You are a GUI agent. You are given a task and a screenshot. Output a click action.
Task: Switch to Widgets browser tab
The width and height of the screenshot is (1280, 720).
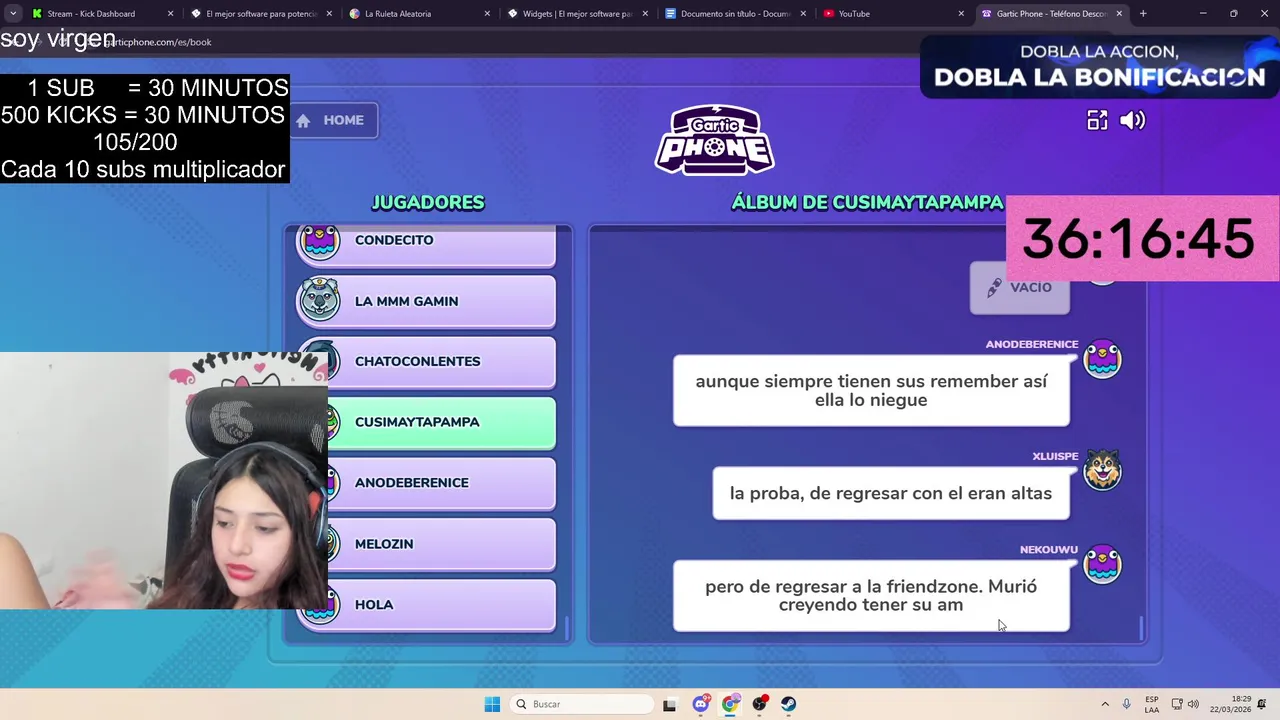(x=576, y=14)
